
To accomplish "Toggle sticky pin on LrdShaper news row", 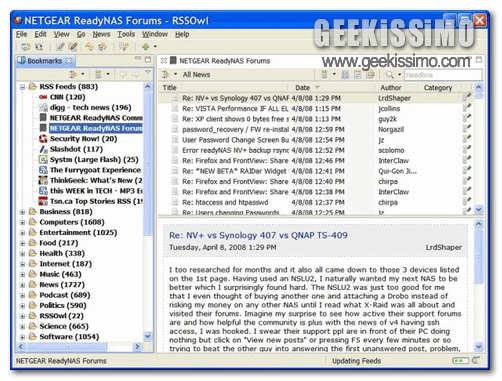I will [x=467, y=98].
